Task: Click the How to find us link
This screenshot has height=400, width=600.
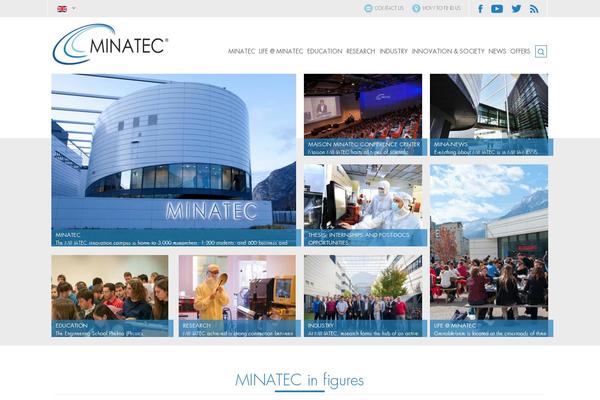Action: [441, 8]
